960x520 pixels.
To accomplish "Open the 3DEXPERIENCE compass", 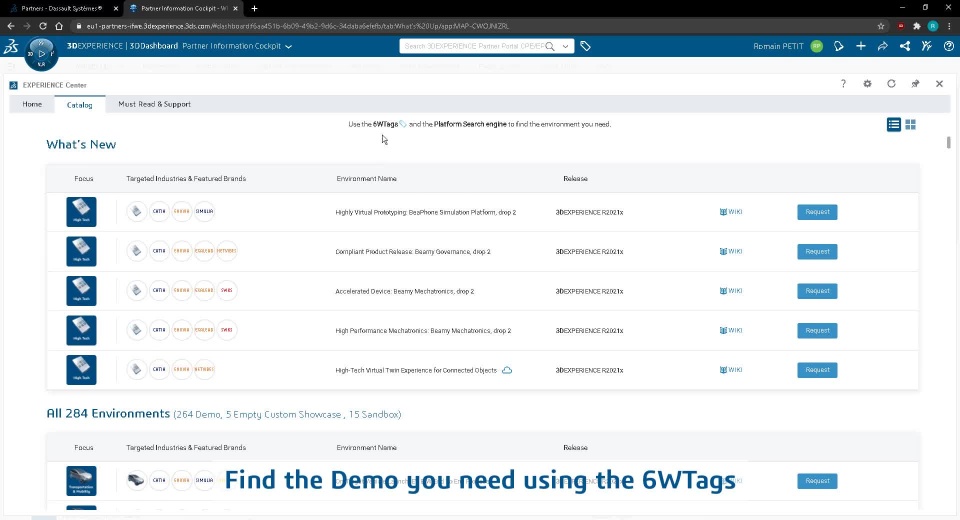I will pyautogui.click(x=42, y=54).
